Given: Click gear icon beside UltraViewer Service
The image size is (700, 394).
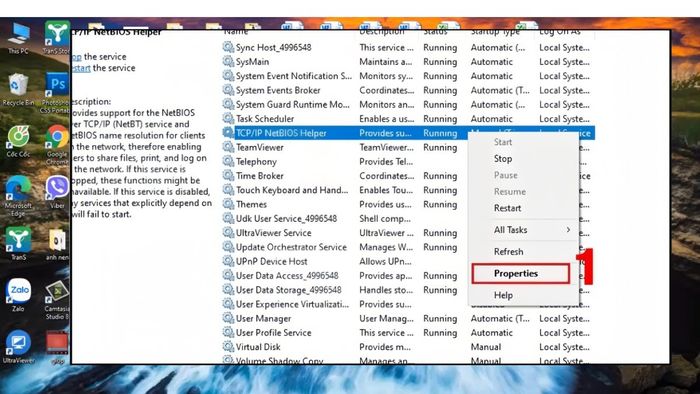Looking at the screenshot, I should pos(228,233).
